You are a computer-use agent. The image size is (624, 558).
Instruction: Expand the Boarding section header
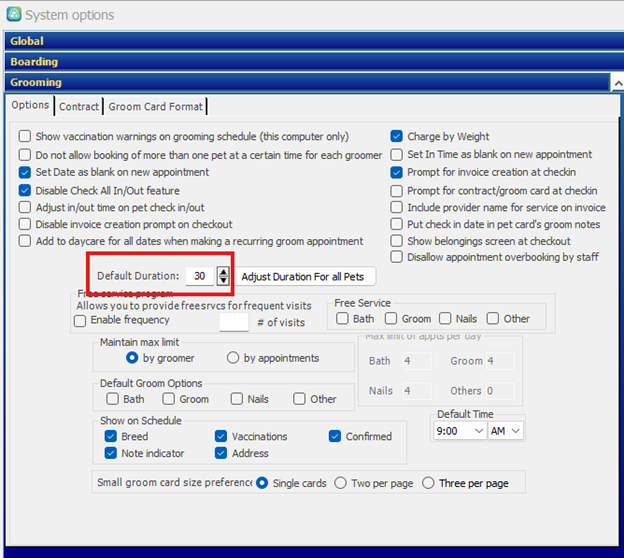click(x=314, y=62)
